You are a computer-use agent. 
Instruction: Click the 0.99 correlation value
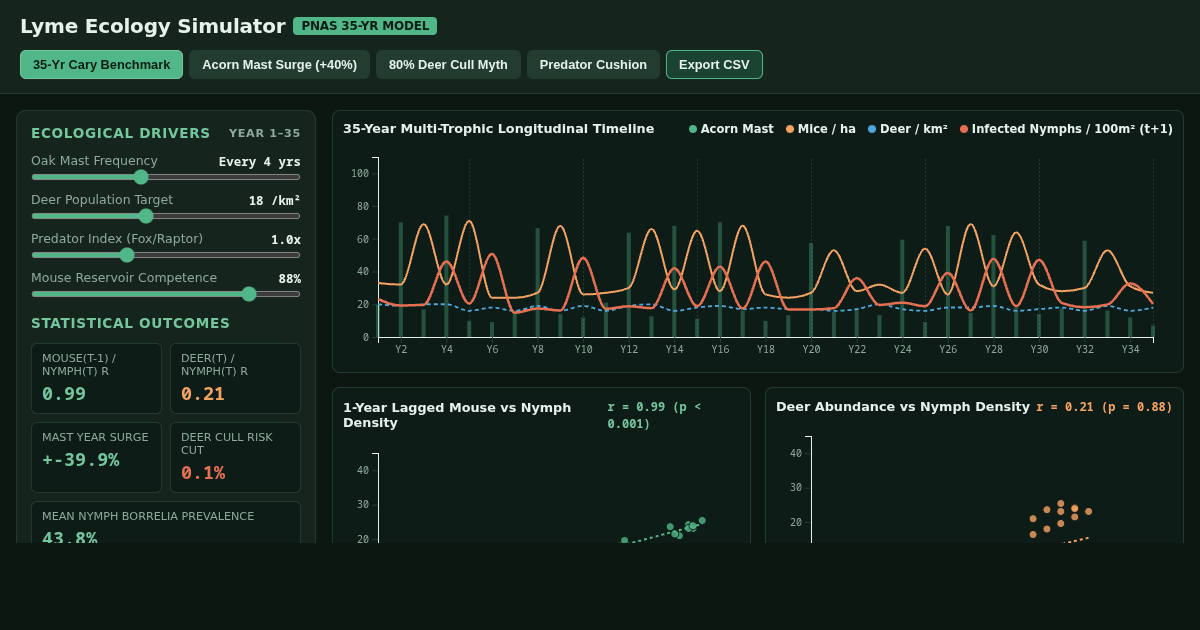(x=64, y=394)
